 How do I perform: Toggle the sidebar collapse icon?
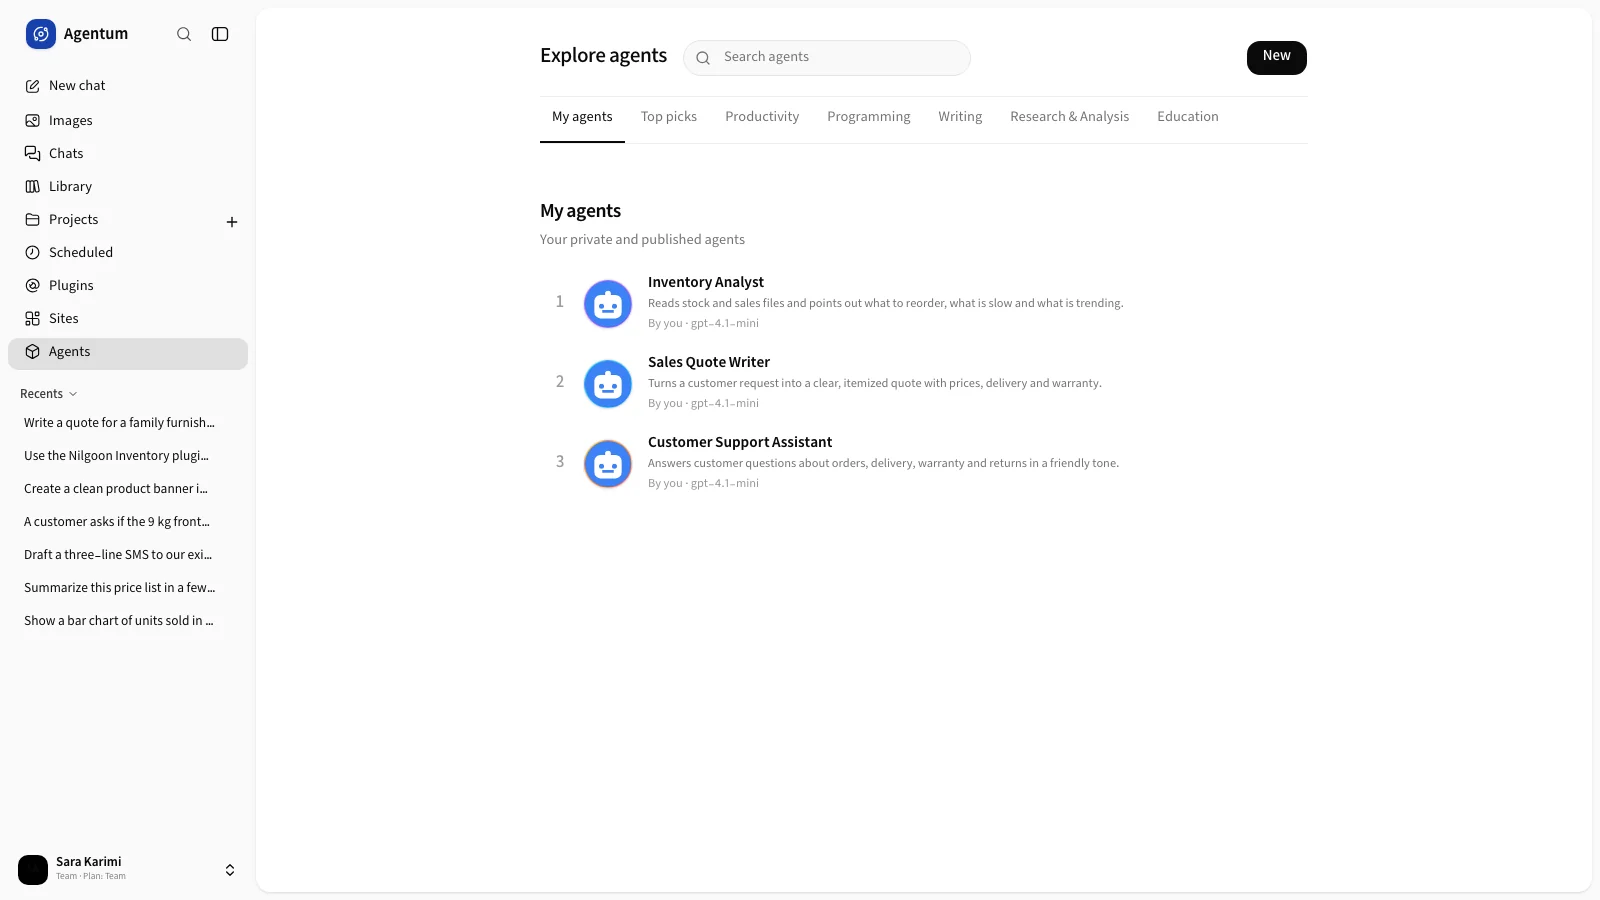[x=220, y=34]
